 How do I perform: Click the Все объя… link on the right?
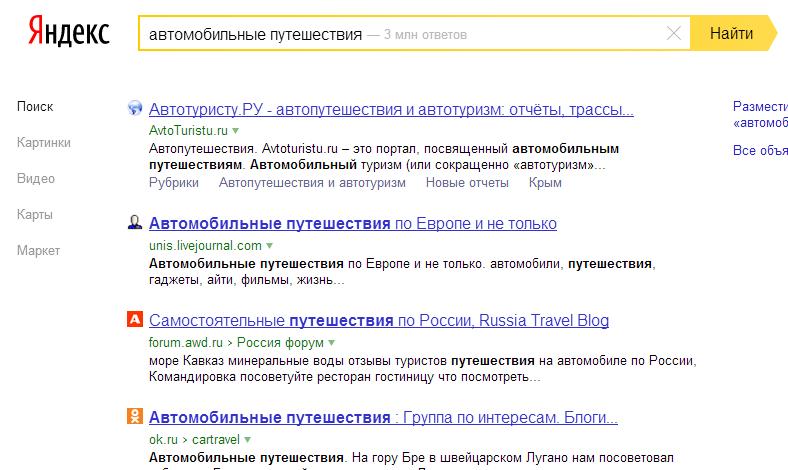pos(760,150)
